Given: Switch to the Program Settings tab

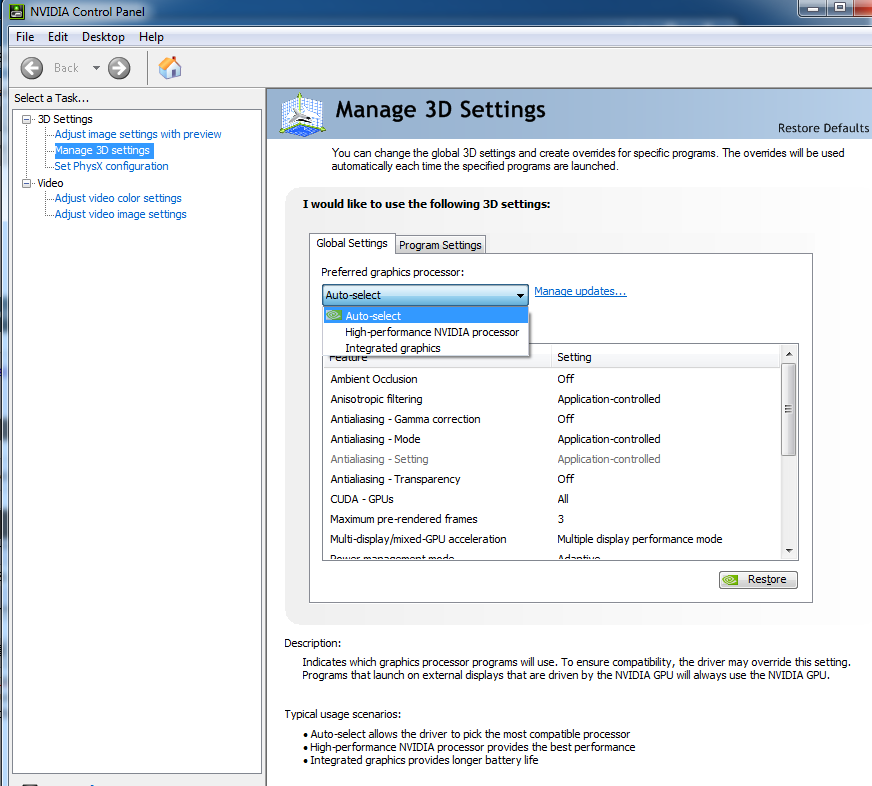Looking at the screenshot, I should tap(440, 245).
